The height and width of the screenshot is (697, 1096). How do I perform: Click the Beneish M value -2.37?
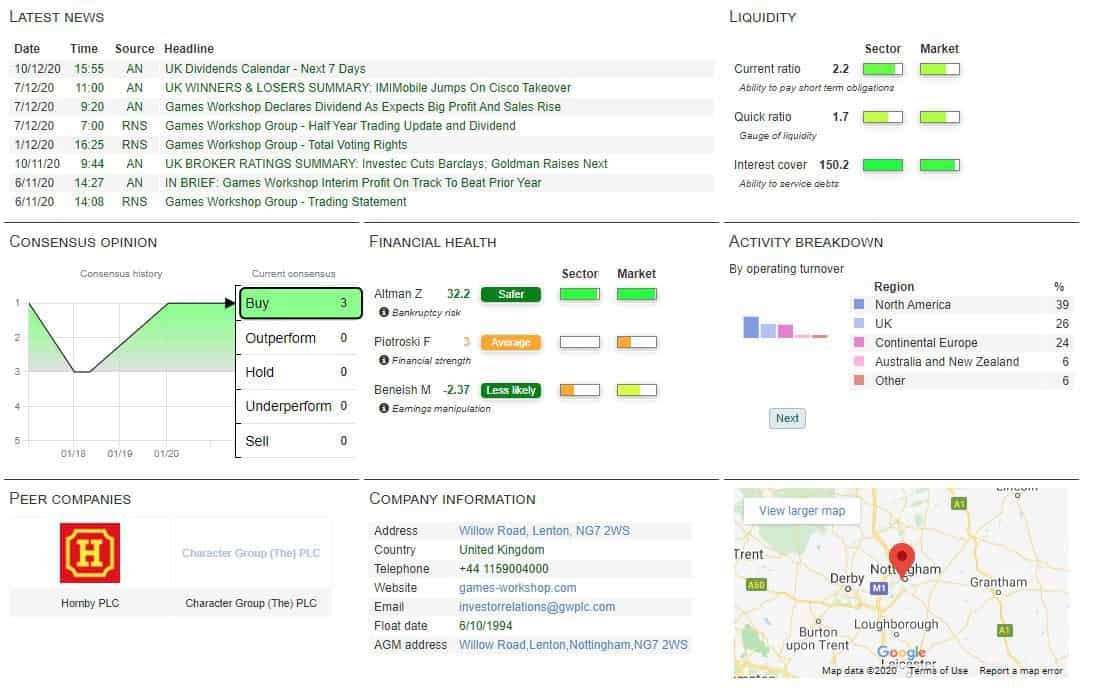coord(456,390)
